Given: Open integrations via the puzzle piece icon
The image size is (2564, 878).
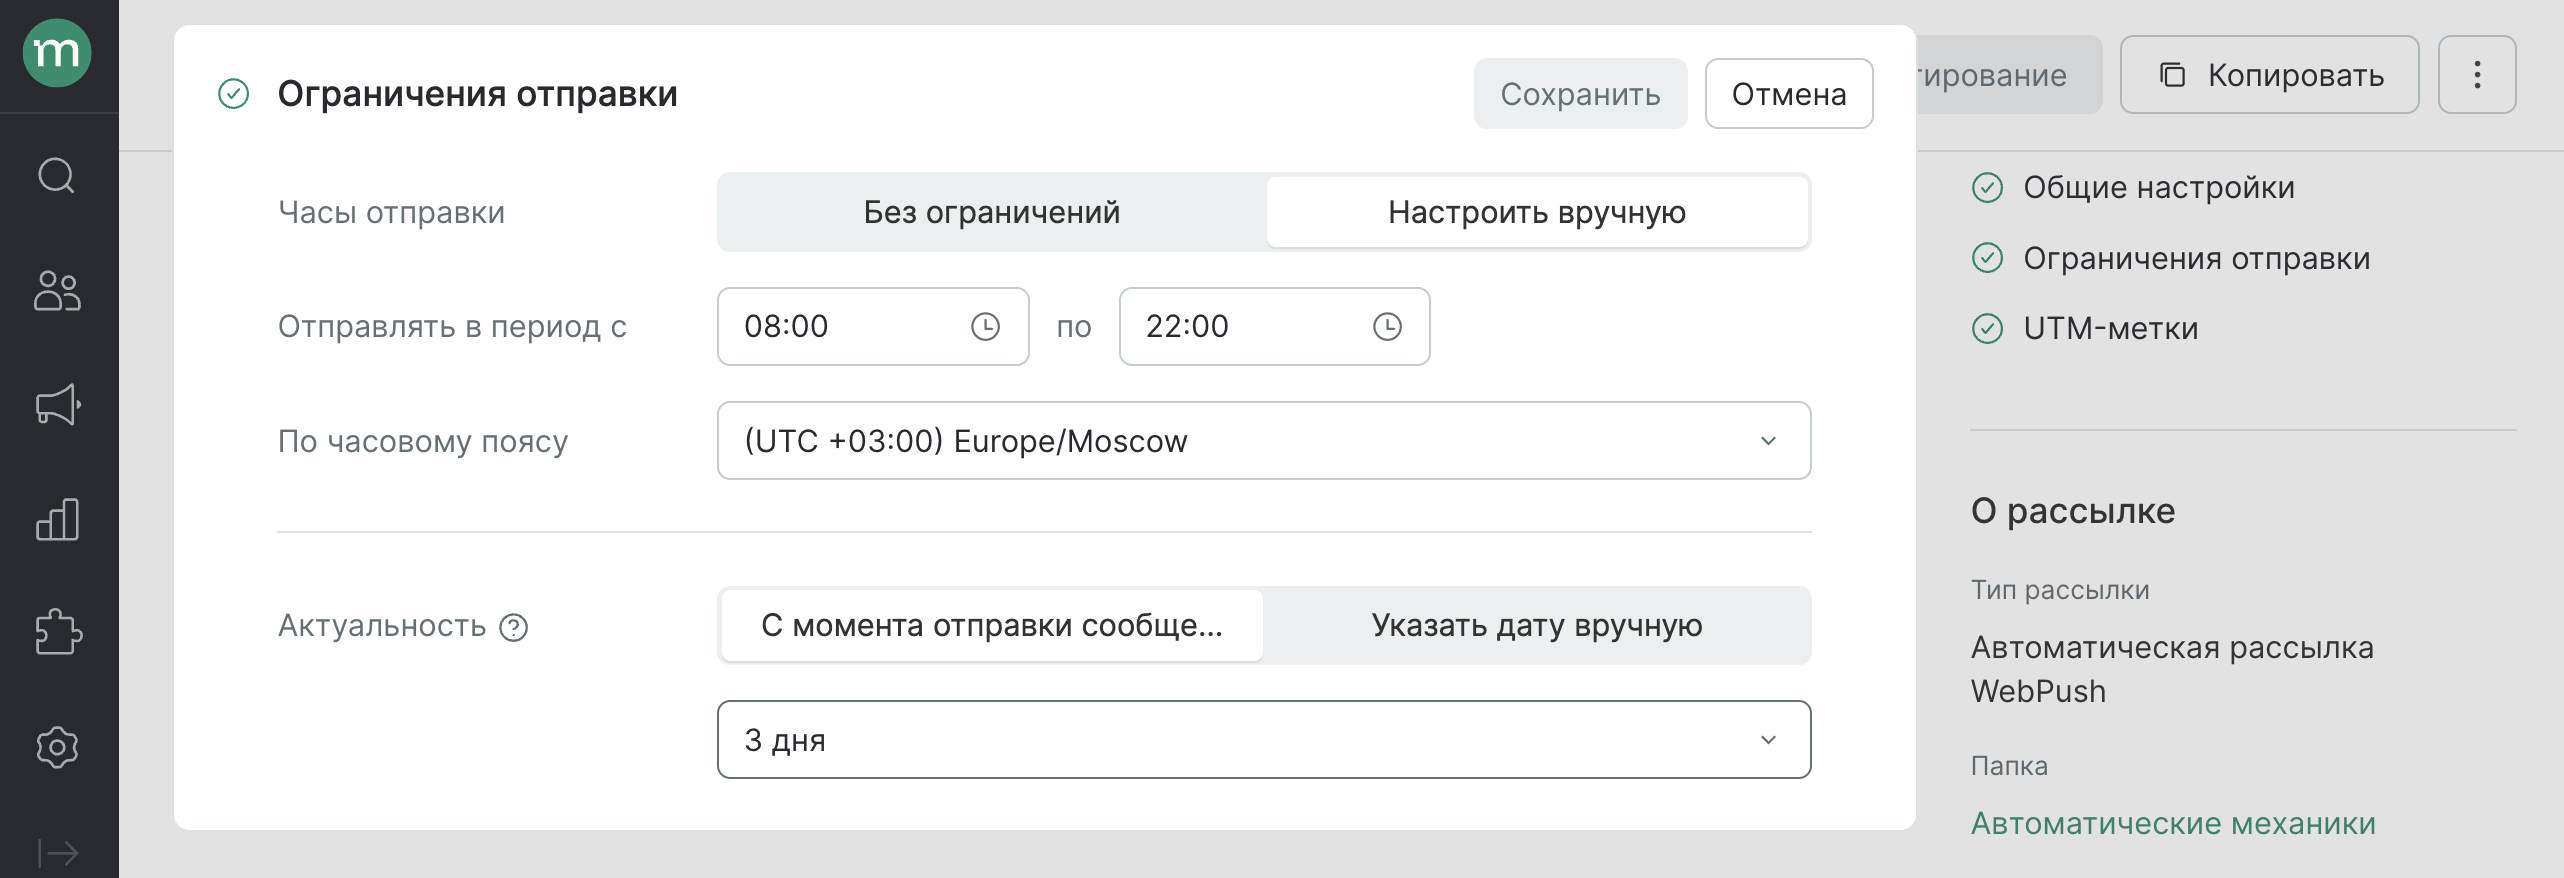Looking at the screenshot, I should coord(58,632).
